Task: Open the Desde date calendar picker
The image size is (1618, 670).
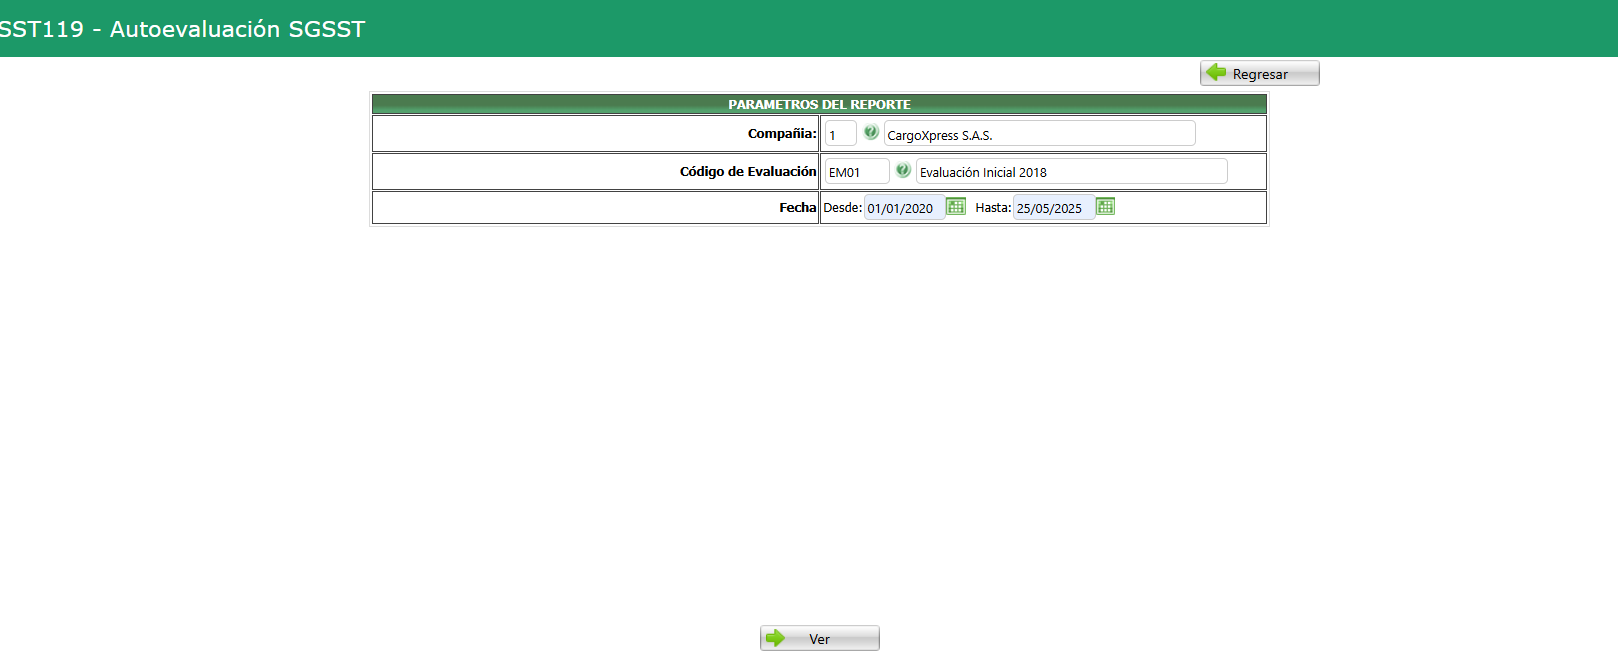Action: (x=956, y=206)
